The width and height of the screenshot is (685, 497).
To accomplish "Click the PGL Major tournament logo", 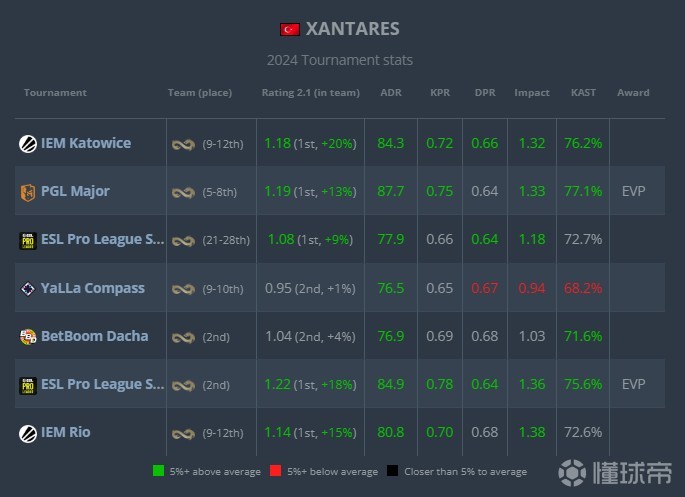I will 28,191.
